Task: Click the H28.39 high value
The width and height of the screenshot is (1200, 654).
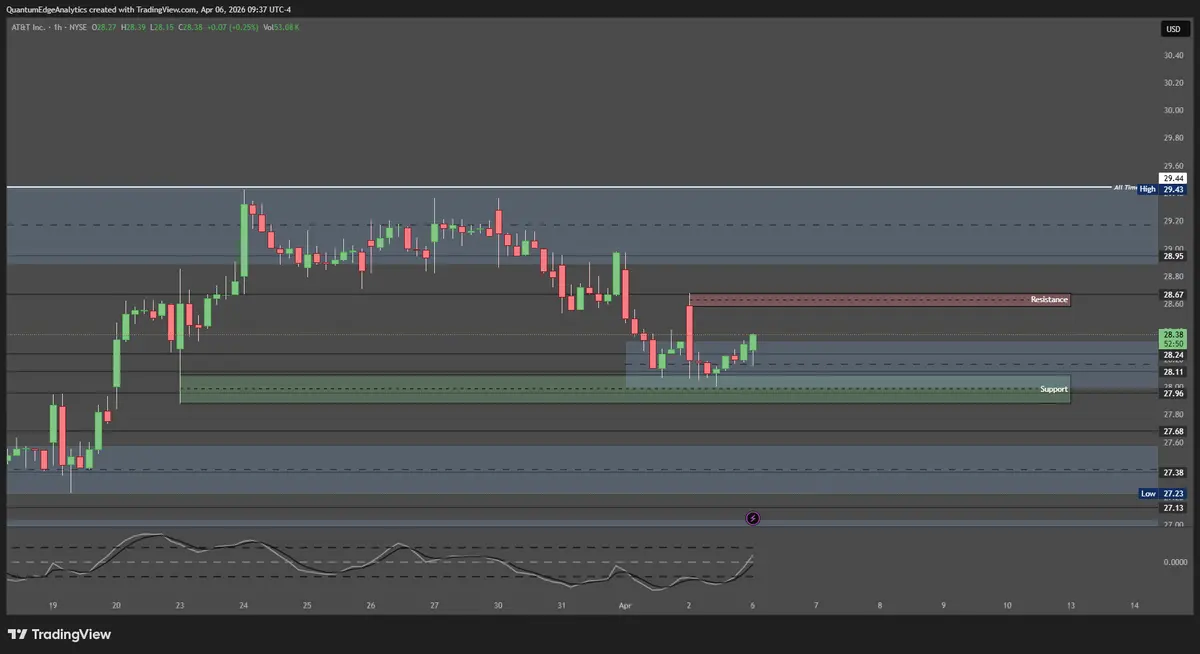Action: 133,27
